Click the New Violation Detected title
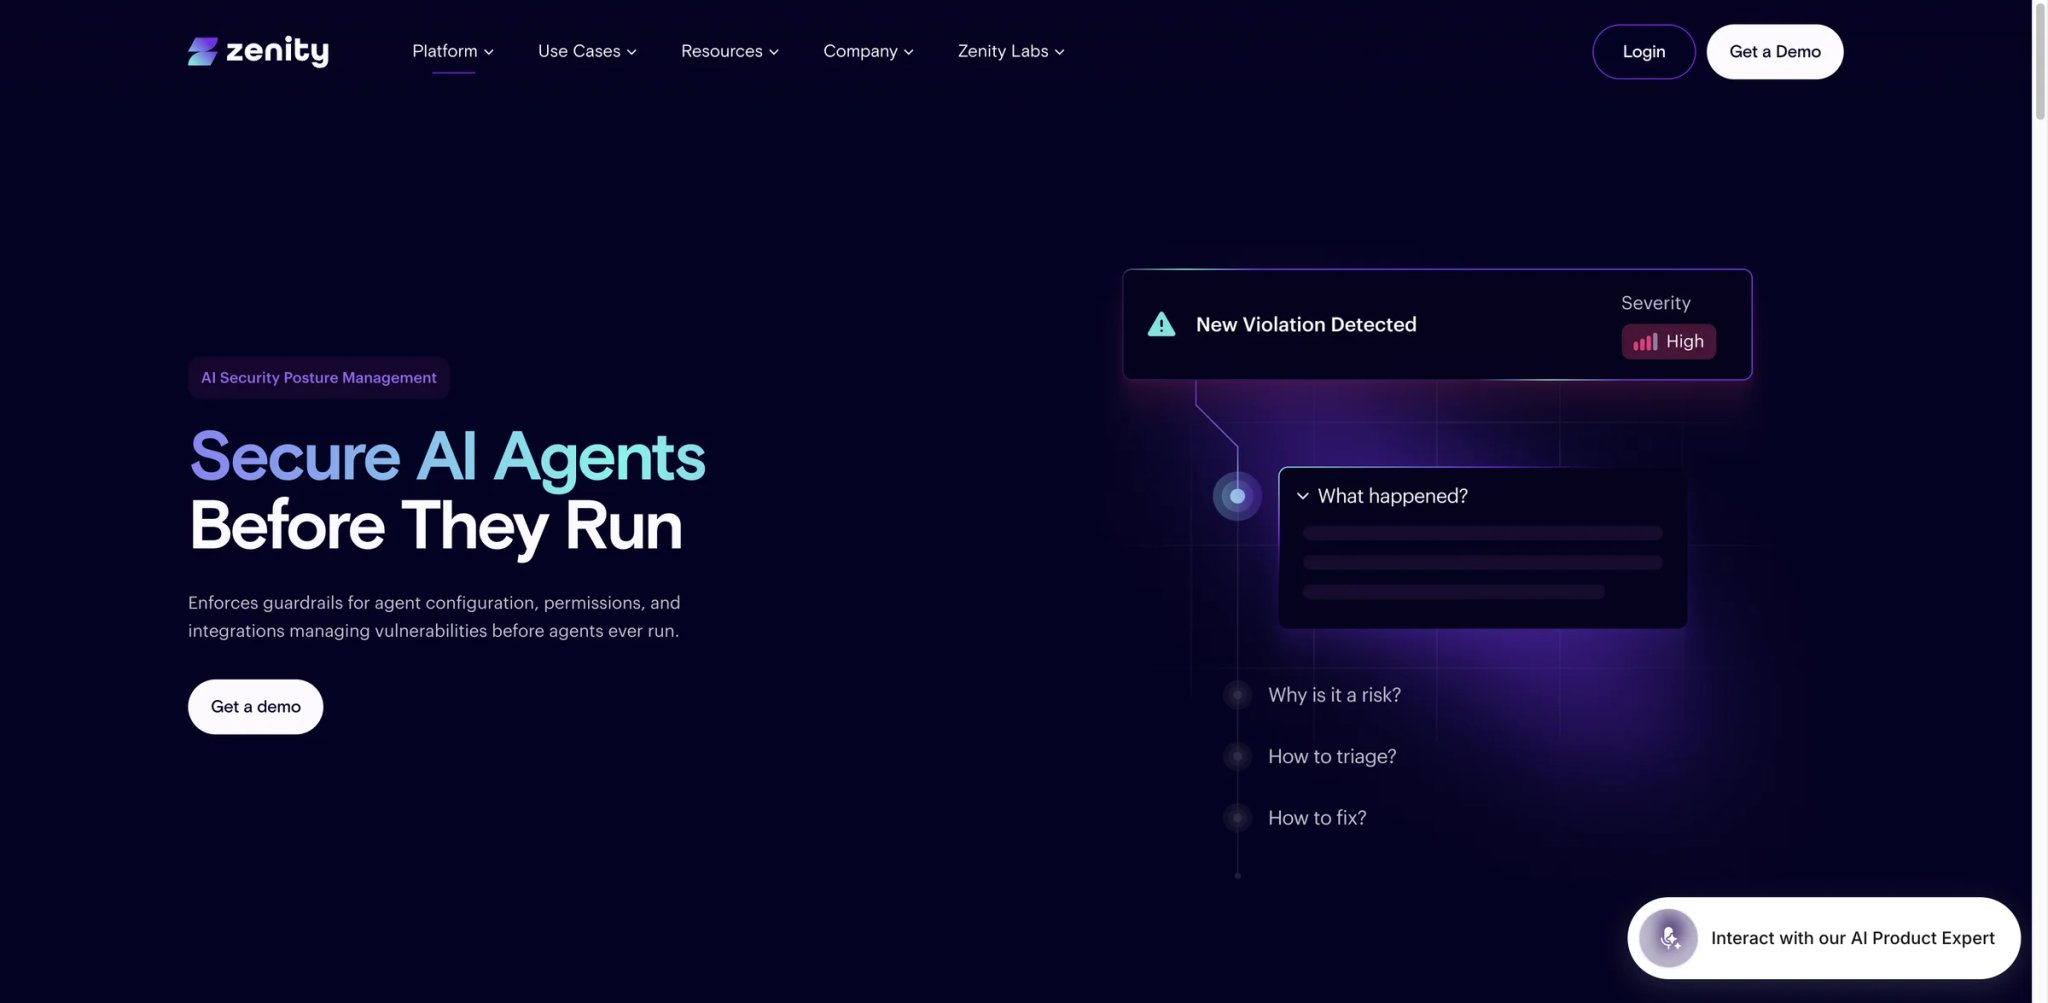 tap(1306, 325)
